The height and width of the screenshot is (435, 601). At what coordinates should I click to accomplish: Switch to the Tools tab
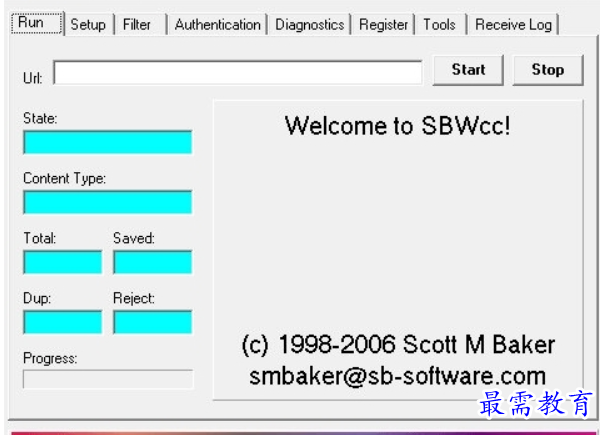(x=440, y=25)
